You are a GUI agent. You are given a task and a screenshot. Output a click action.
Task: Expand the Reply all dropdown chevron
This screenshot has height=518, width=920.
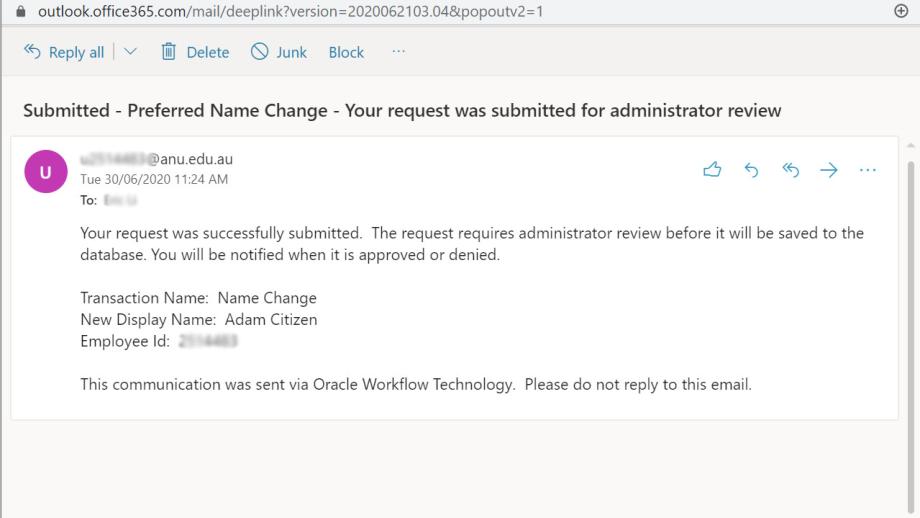(x=130, y=52)
